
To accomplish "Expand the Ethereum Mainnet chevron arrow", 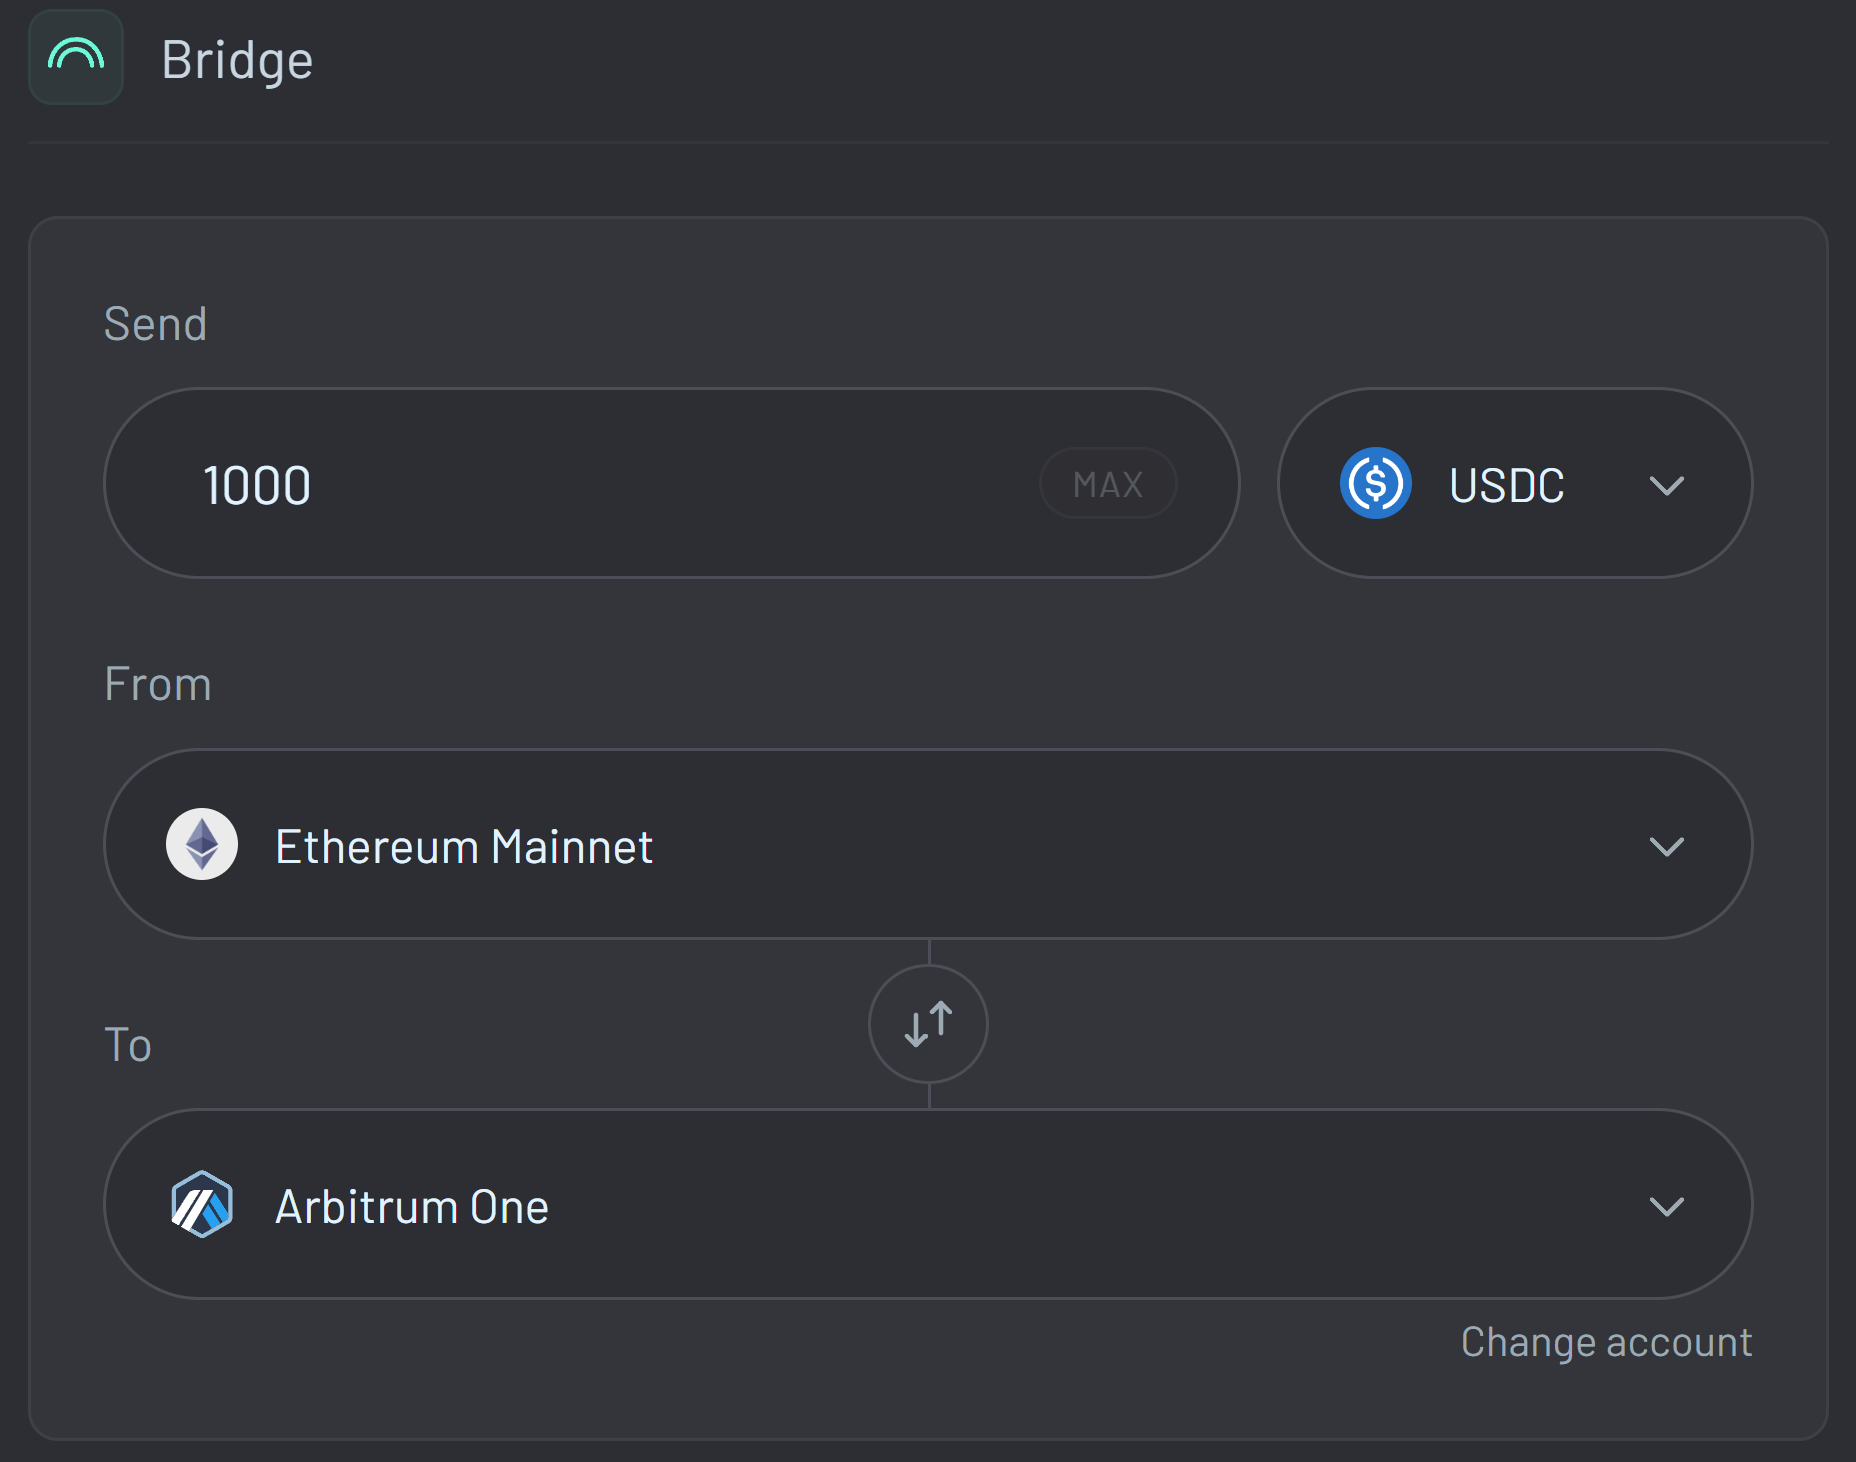I will click(x=1666, y=846).
